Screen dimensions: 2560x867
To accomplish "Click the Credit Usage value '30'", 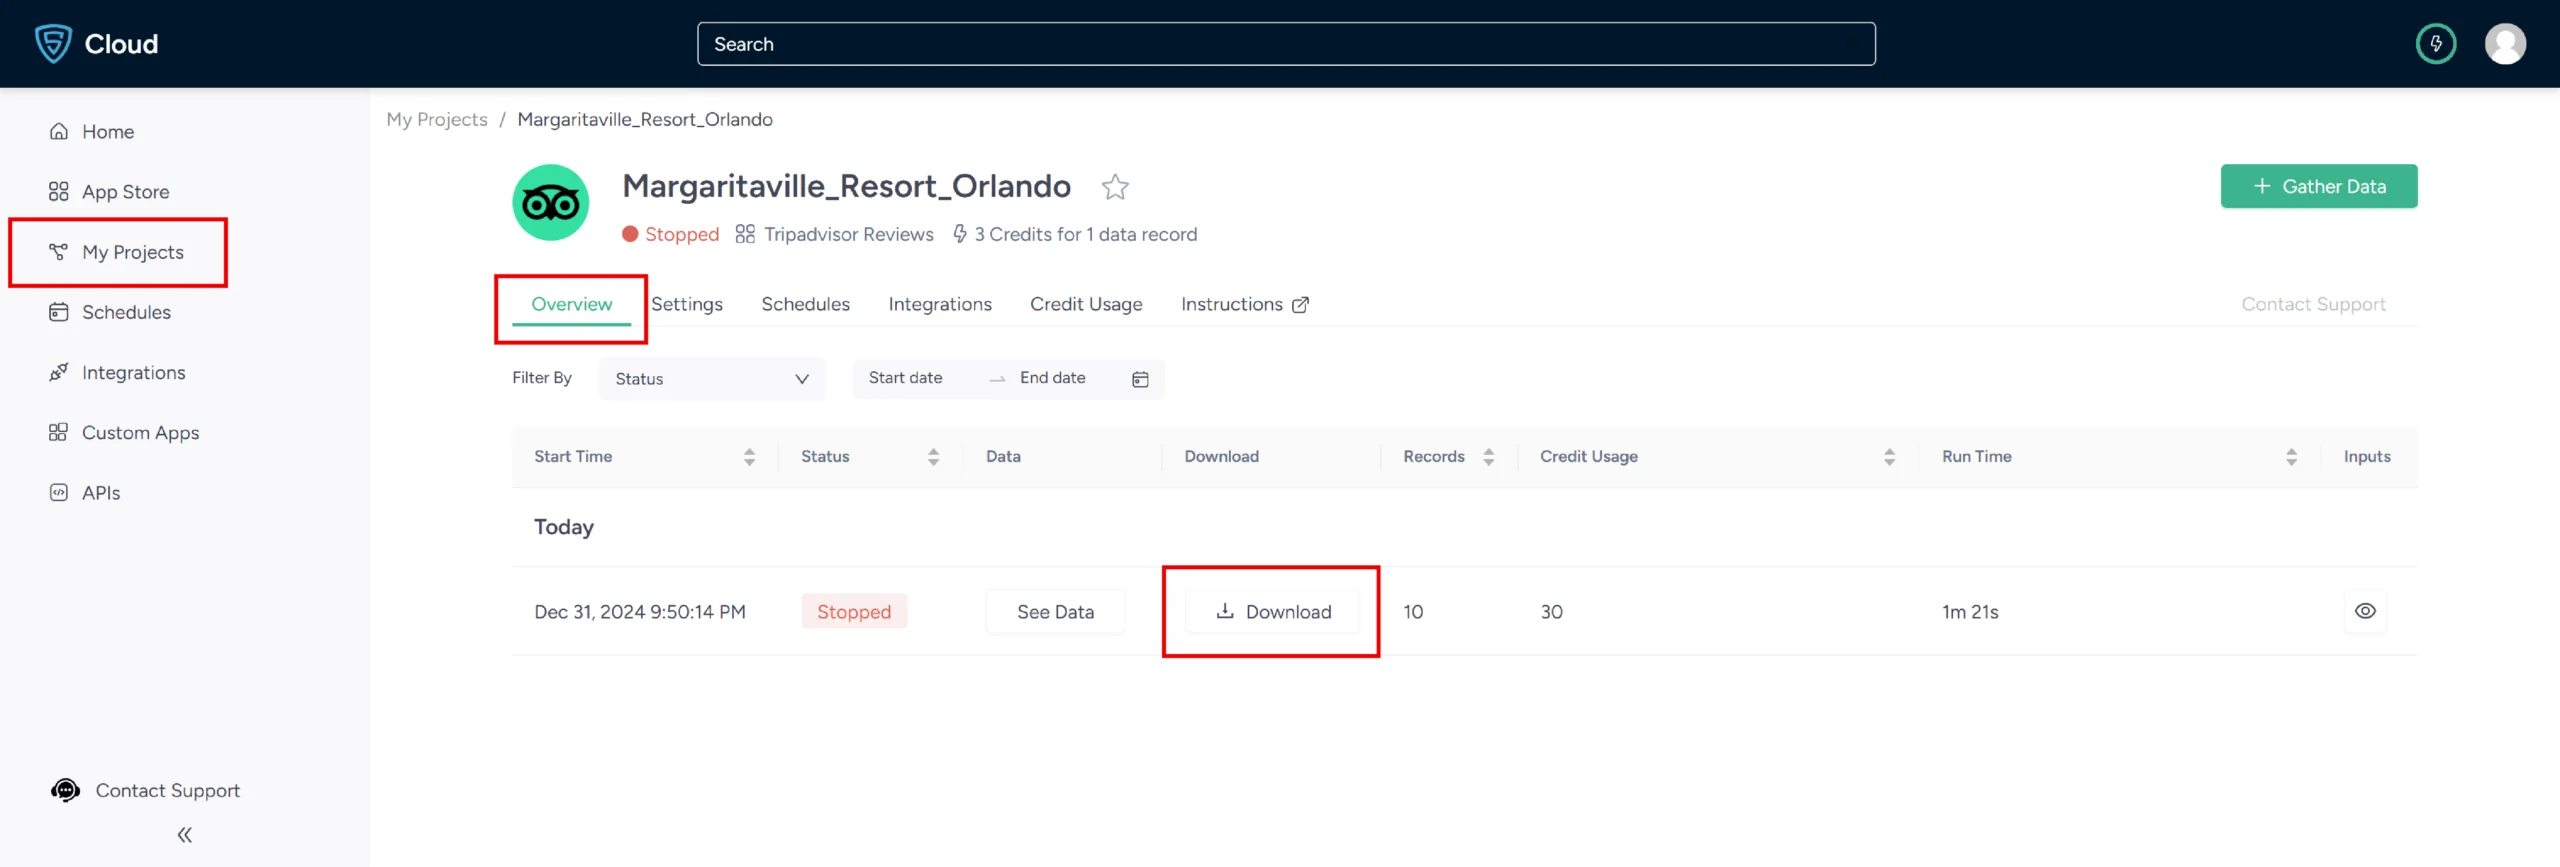I will (1551, 612).
